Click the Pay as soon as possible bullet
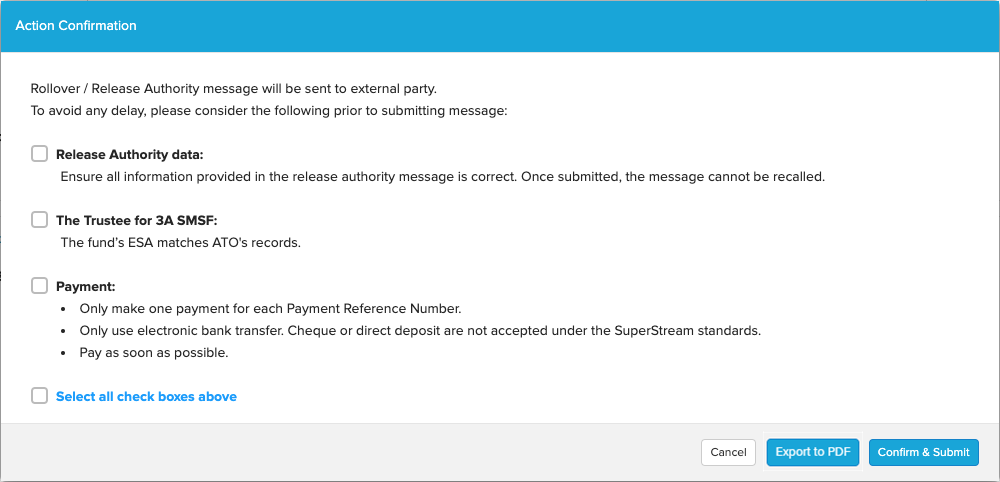Viewport: 1000px width, 482px height. point(154,353)
